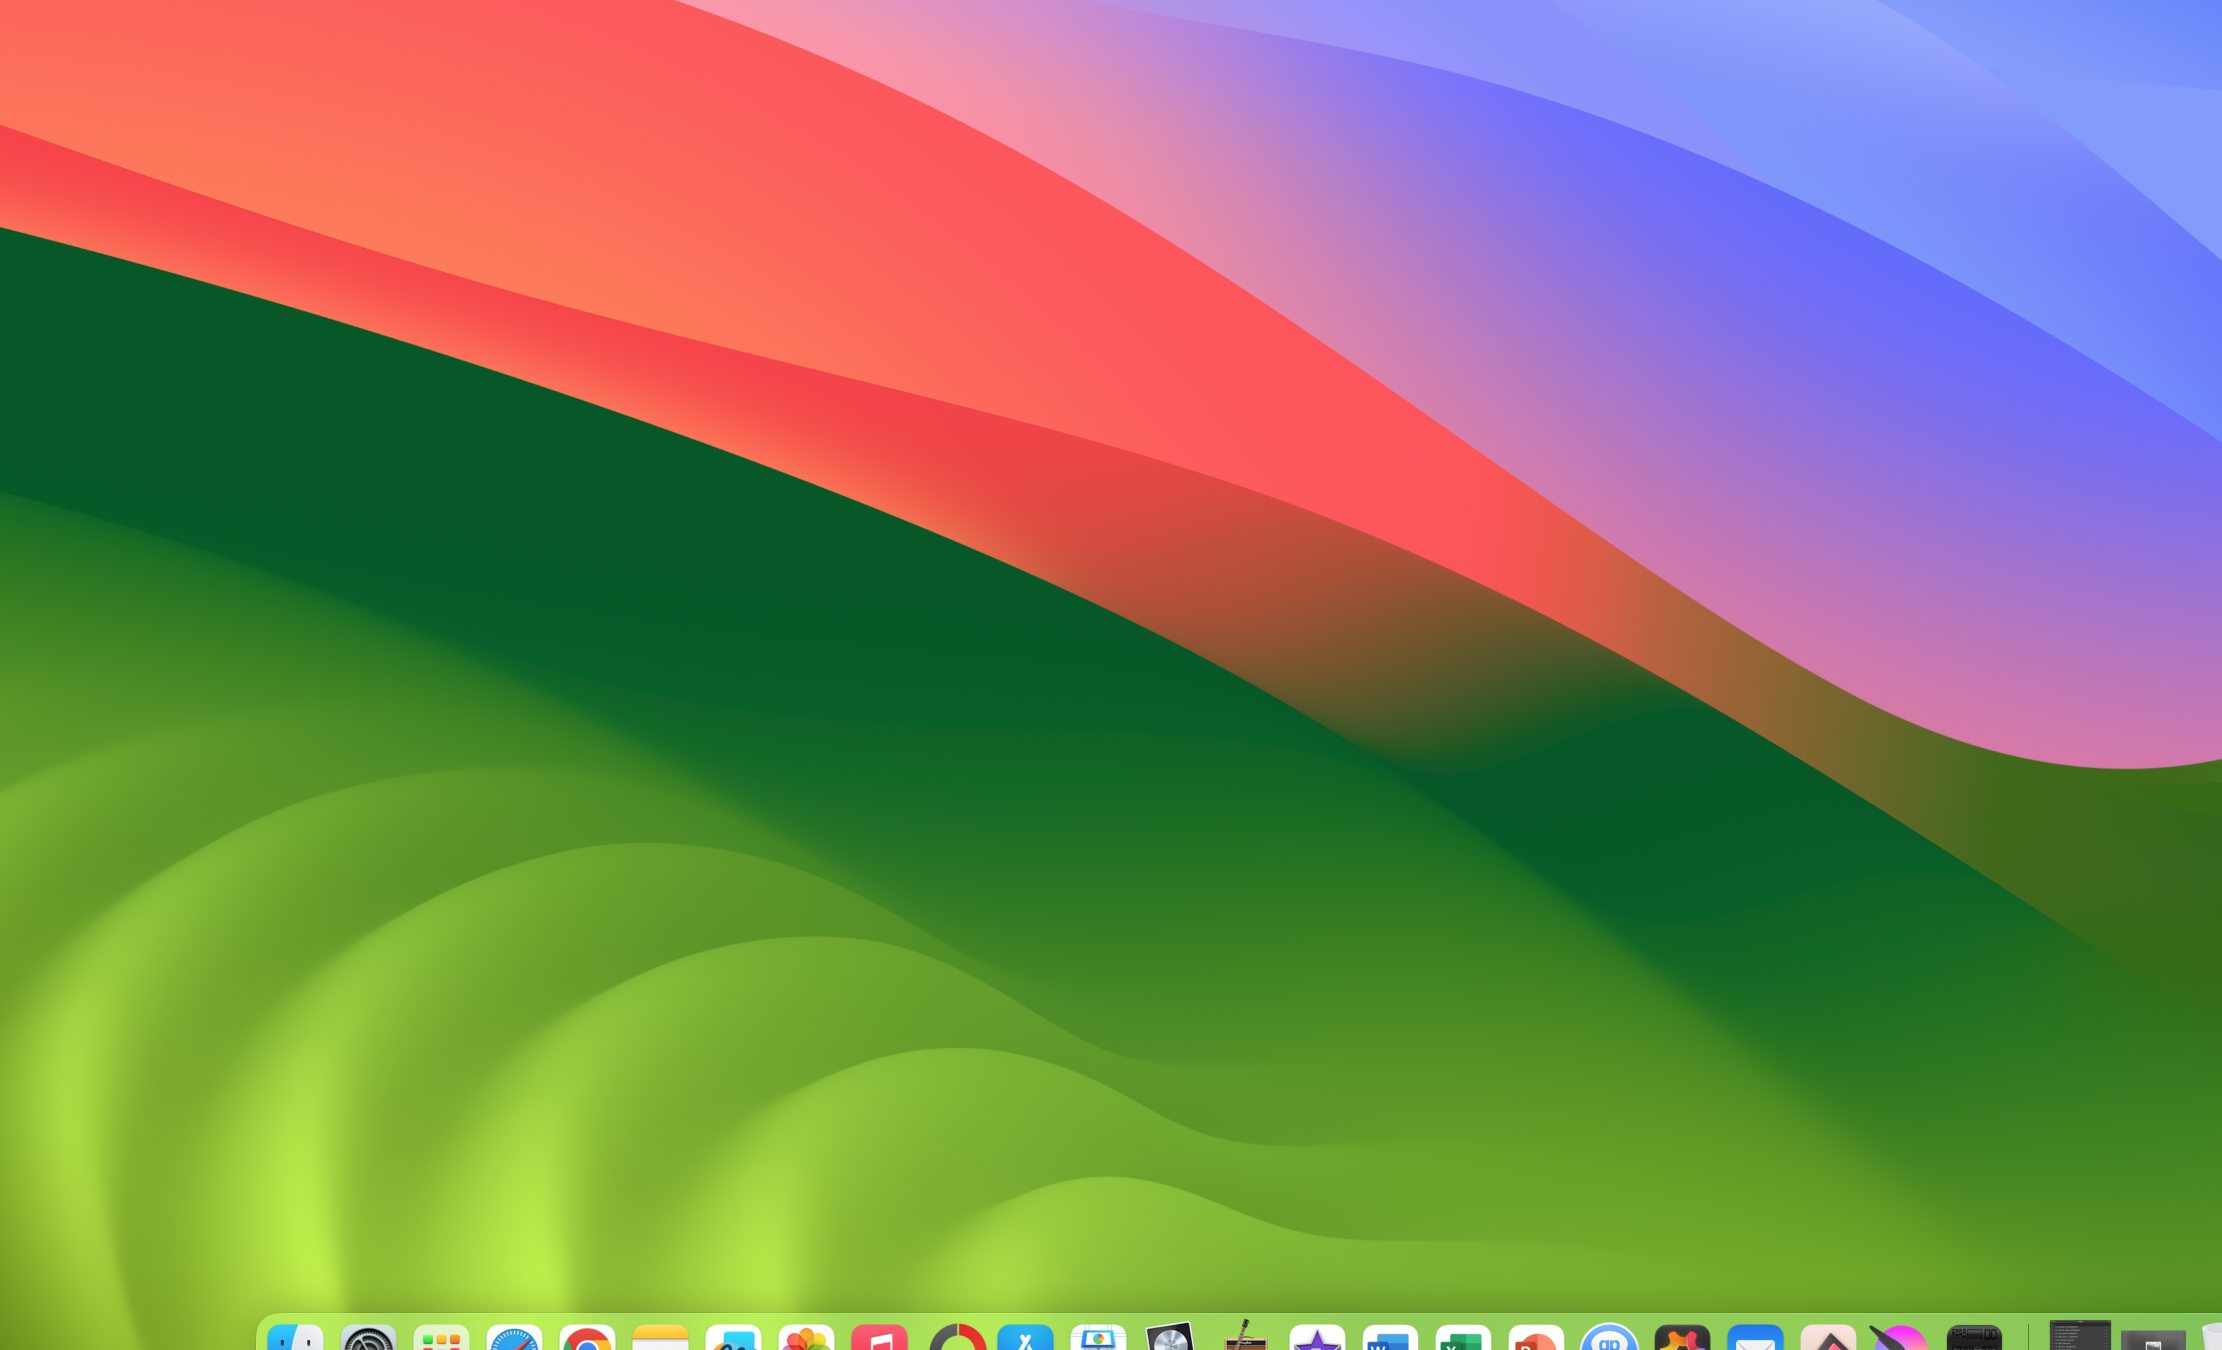Screen dimensions: 2222x1350
Task: Launch the Music app
Action: coord(879,1338)
